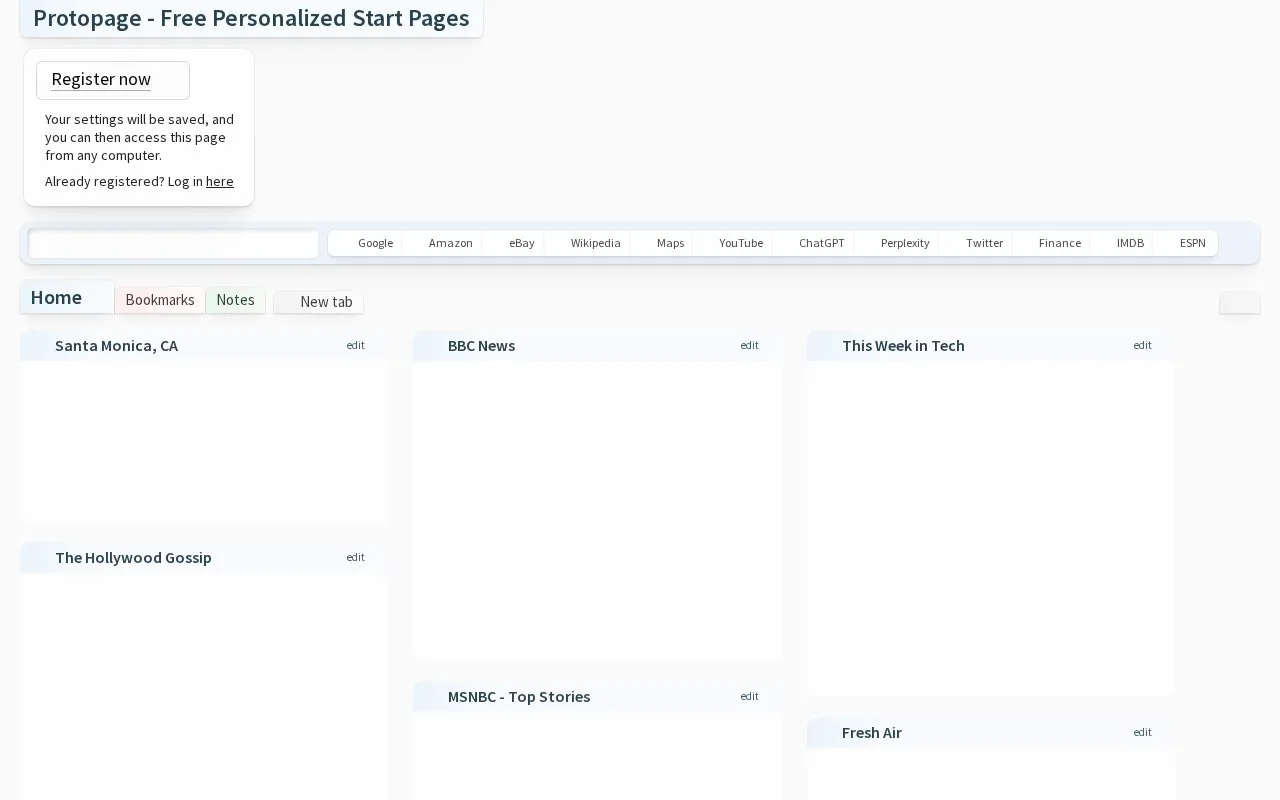Edit the Fresh Air widget
The image size is (1280, 800).
[1143, 732]
